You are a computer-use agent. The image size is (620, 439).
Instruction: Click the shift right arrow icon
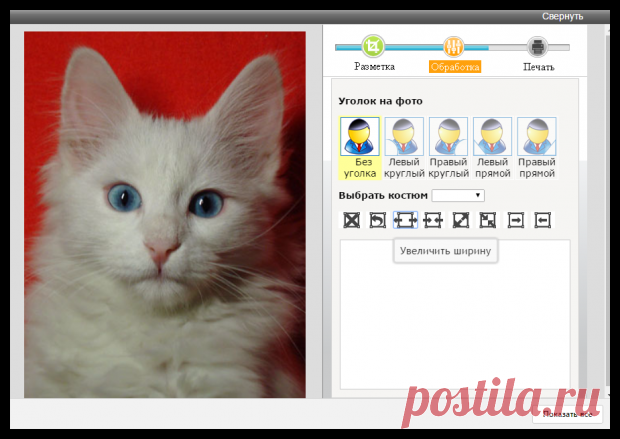516,220
